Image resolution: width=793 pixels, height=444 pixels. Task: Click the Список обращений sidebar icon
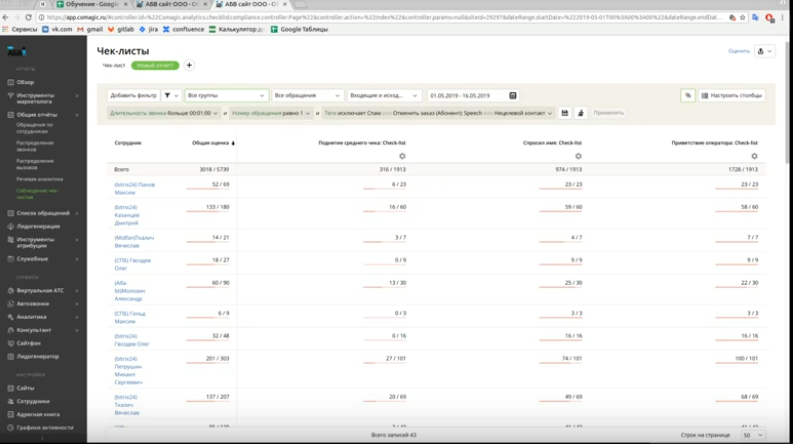pos(11,213)
